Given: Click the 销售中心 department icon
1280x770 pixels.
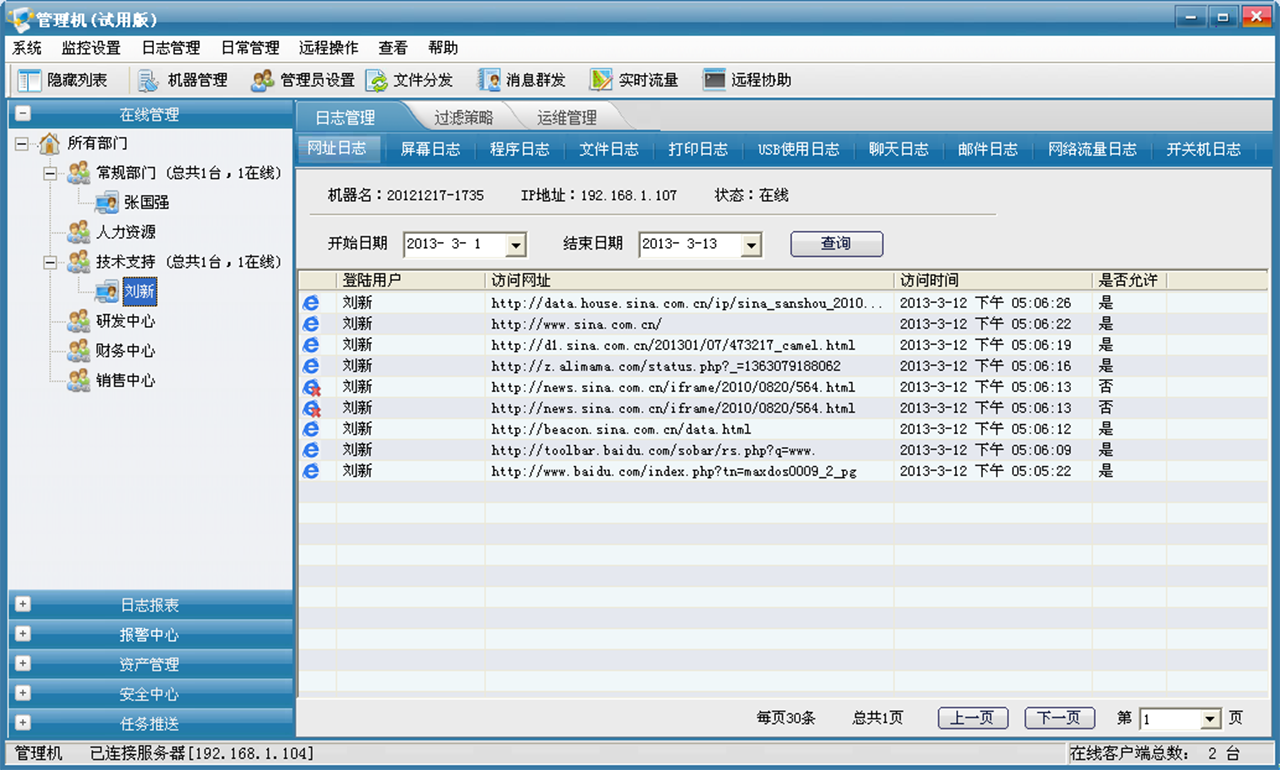Looking at the screenshot, I should point(78,380).
